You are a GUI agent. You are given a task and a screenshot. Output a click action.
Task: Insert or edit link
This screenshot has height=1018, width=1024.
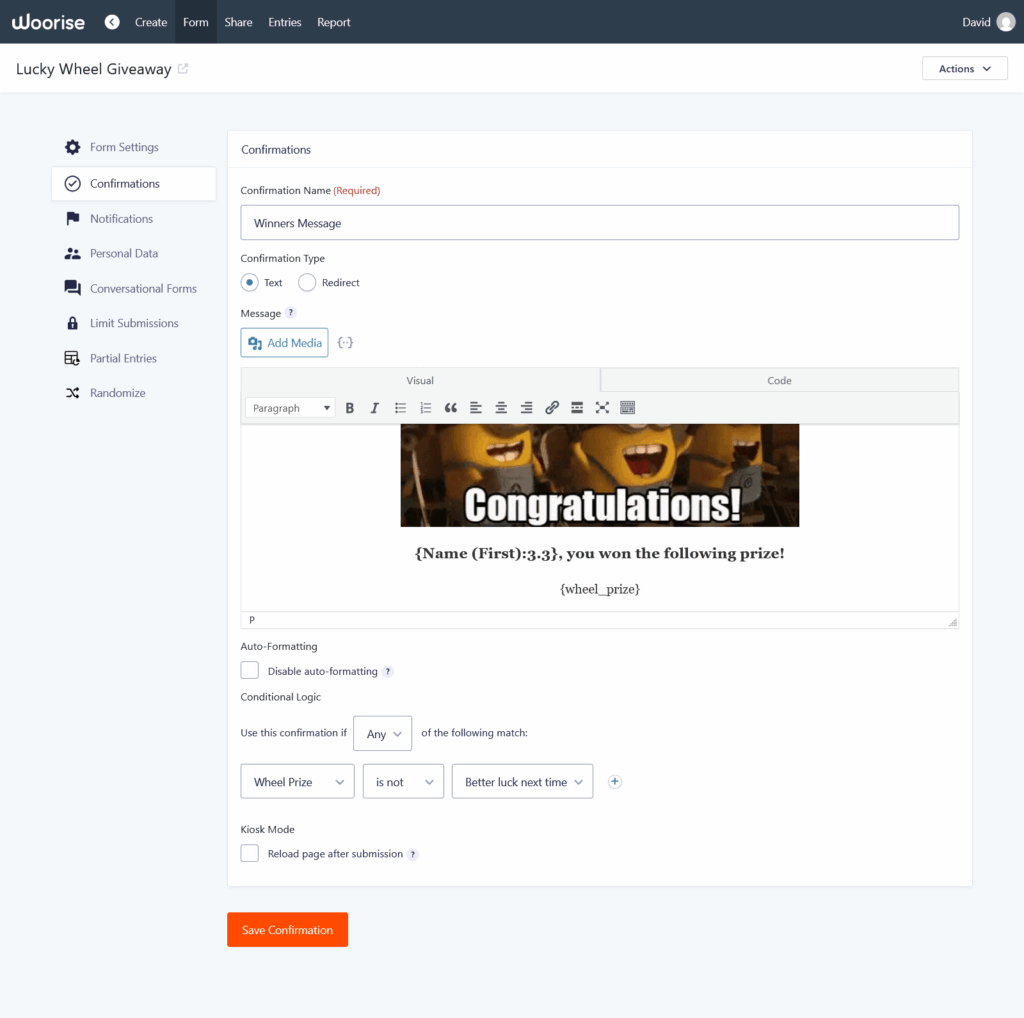click(552, 408)
